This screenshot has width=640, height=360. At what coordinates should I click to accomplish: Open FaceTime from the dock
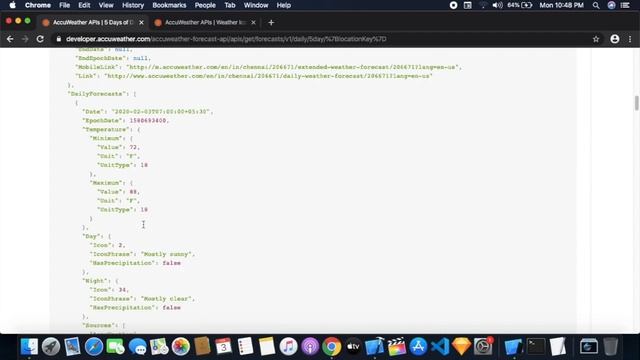coord(116,347)
